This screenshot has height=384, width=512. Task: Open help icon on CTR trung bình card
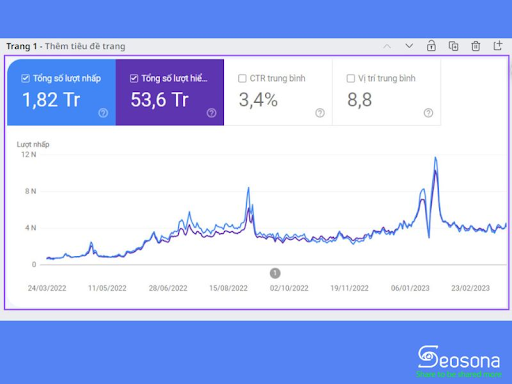[320, 113]
